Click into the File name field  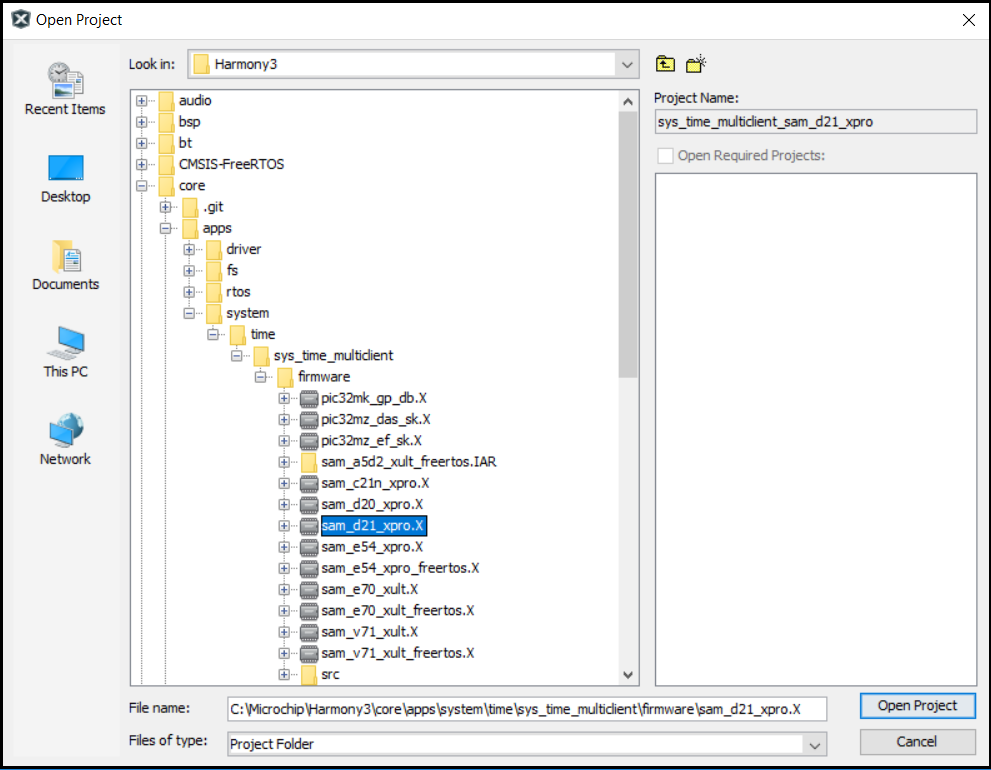pyautogui.click(x=527, y=709)
